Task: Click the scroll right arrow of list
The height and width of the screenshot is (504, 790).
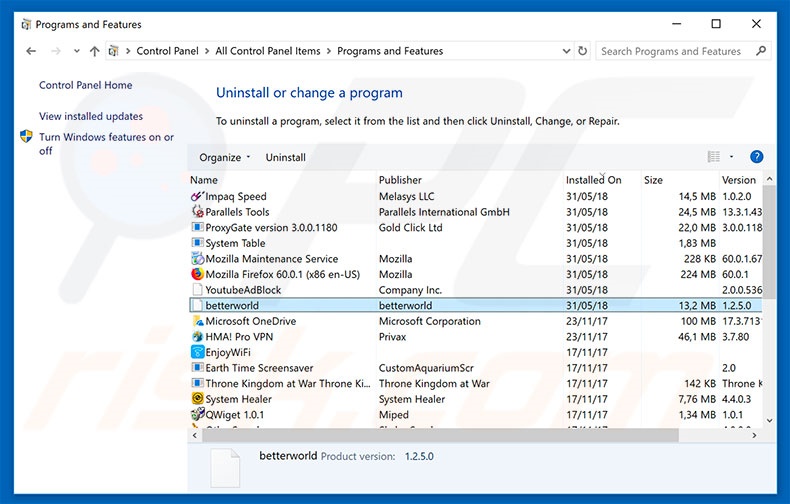Action: 754,435
